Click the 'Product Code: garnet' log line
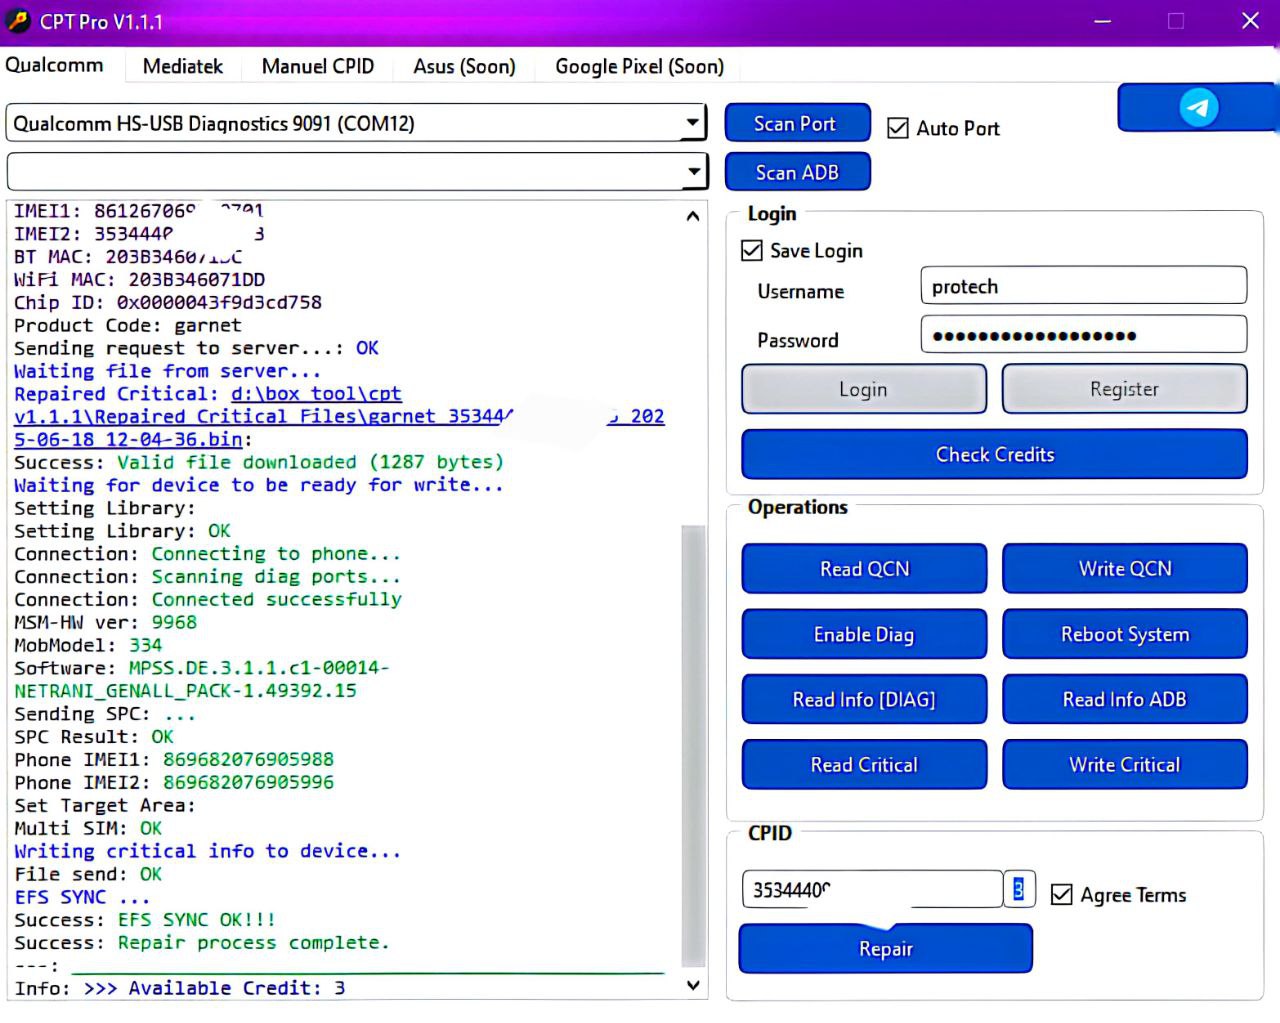 pyautogui.click(x=128, y=325)
